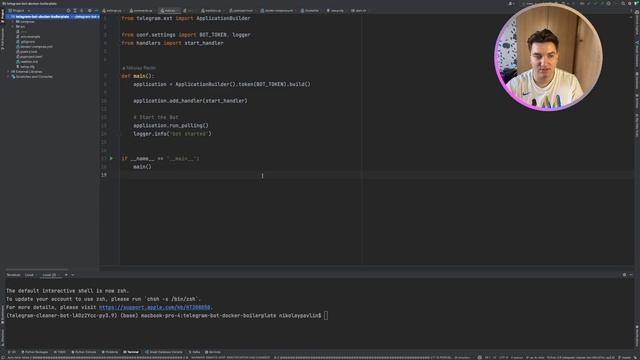Click Python interpreter selector in status bar
The height and width of the screenshot is (360, 640).
point(582,358)
